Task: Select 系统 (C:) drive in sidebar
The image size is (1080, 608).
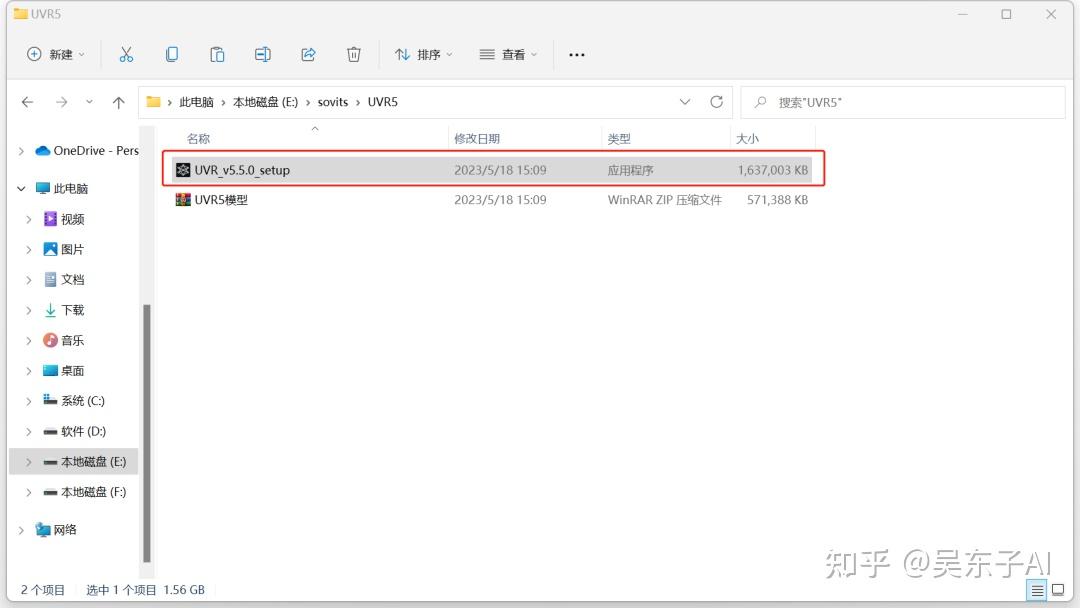Action: coord(74,401)
